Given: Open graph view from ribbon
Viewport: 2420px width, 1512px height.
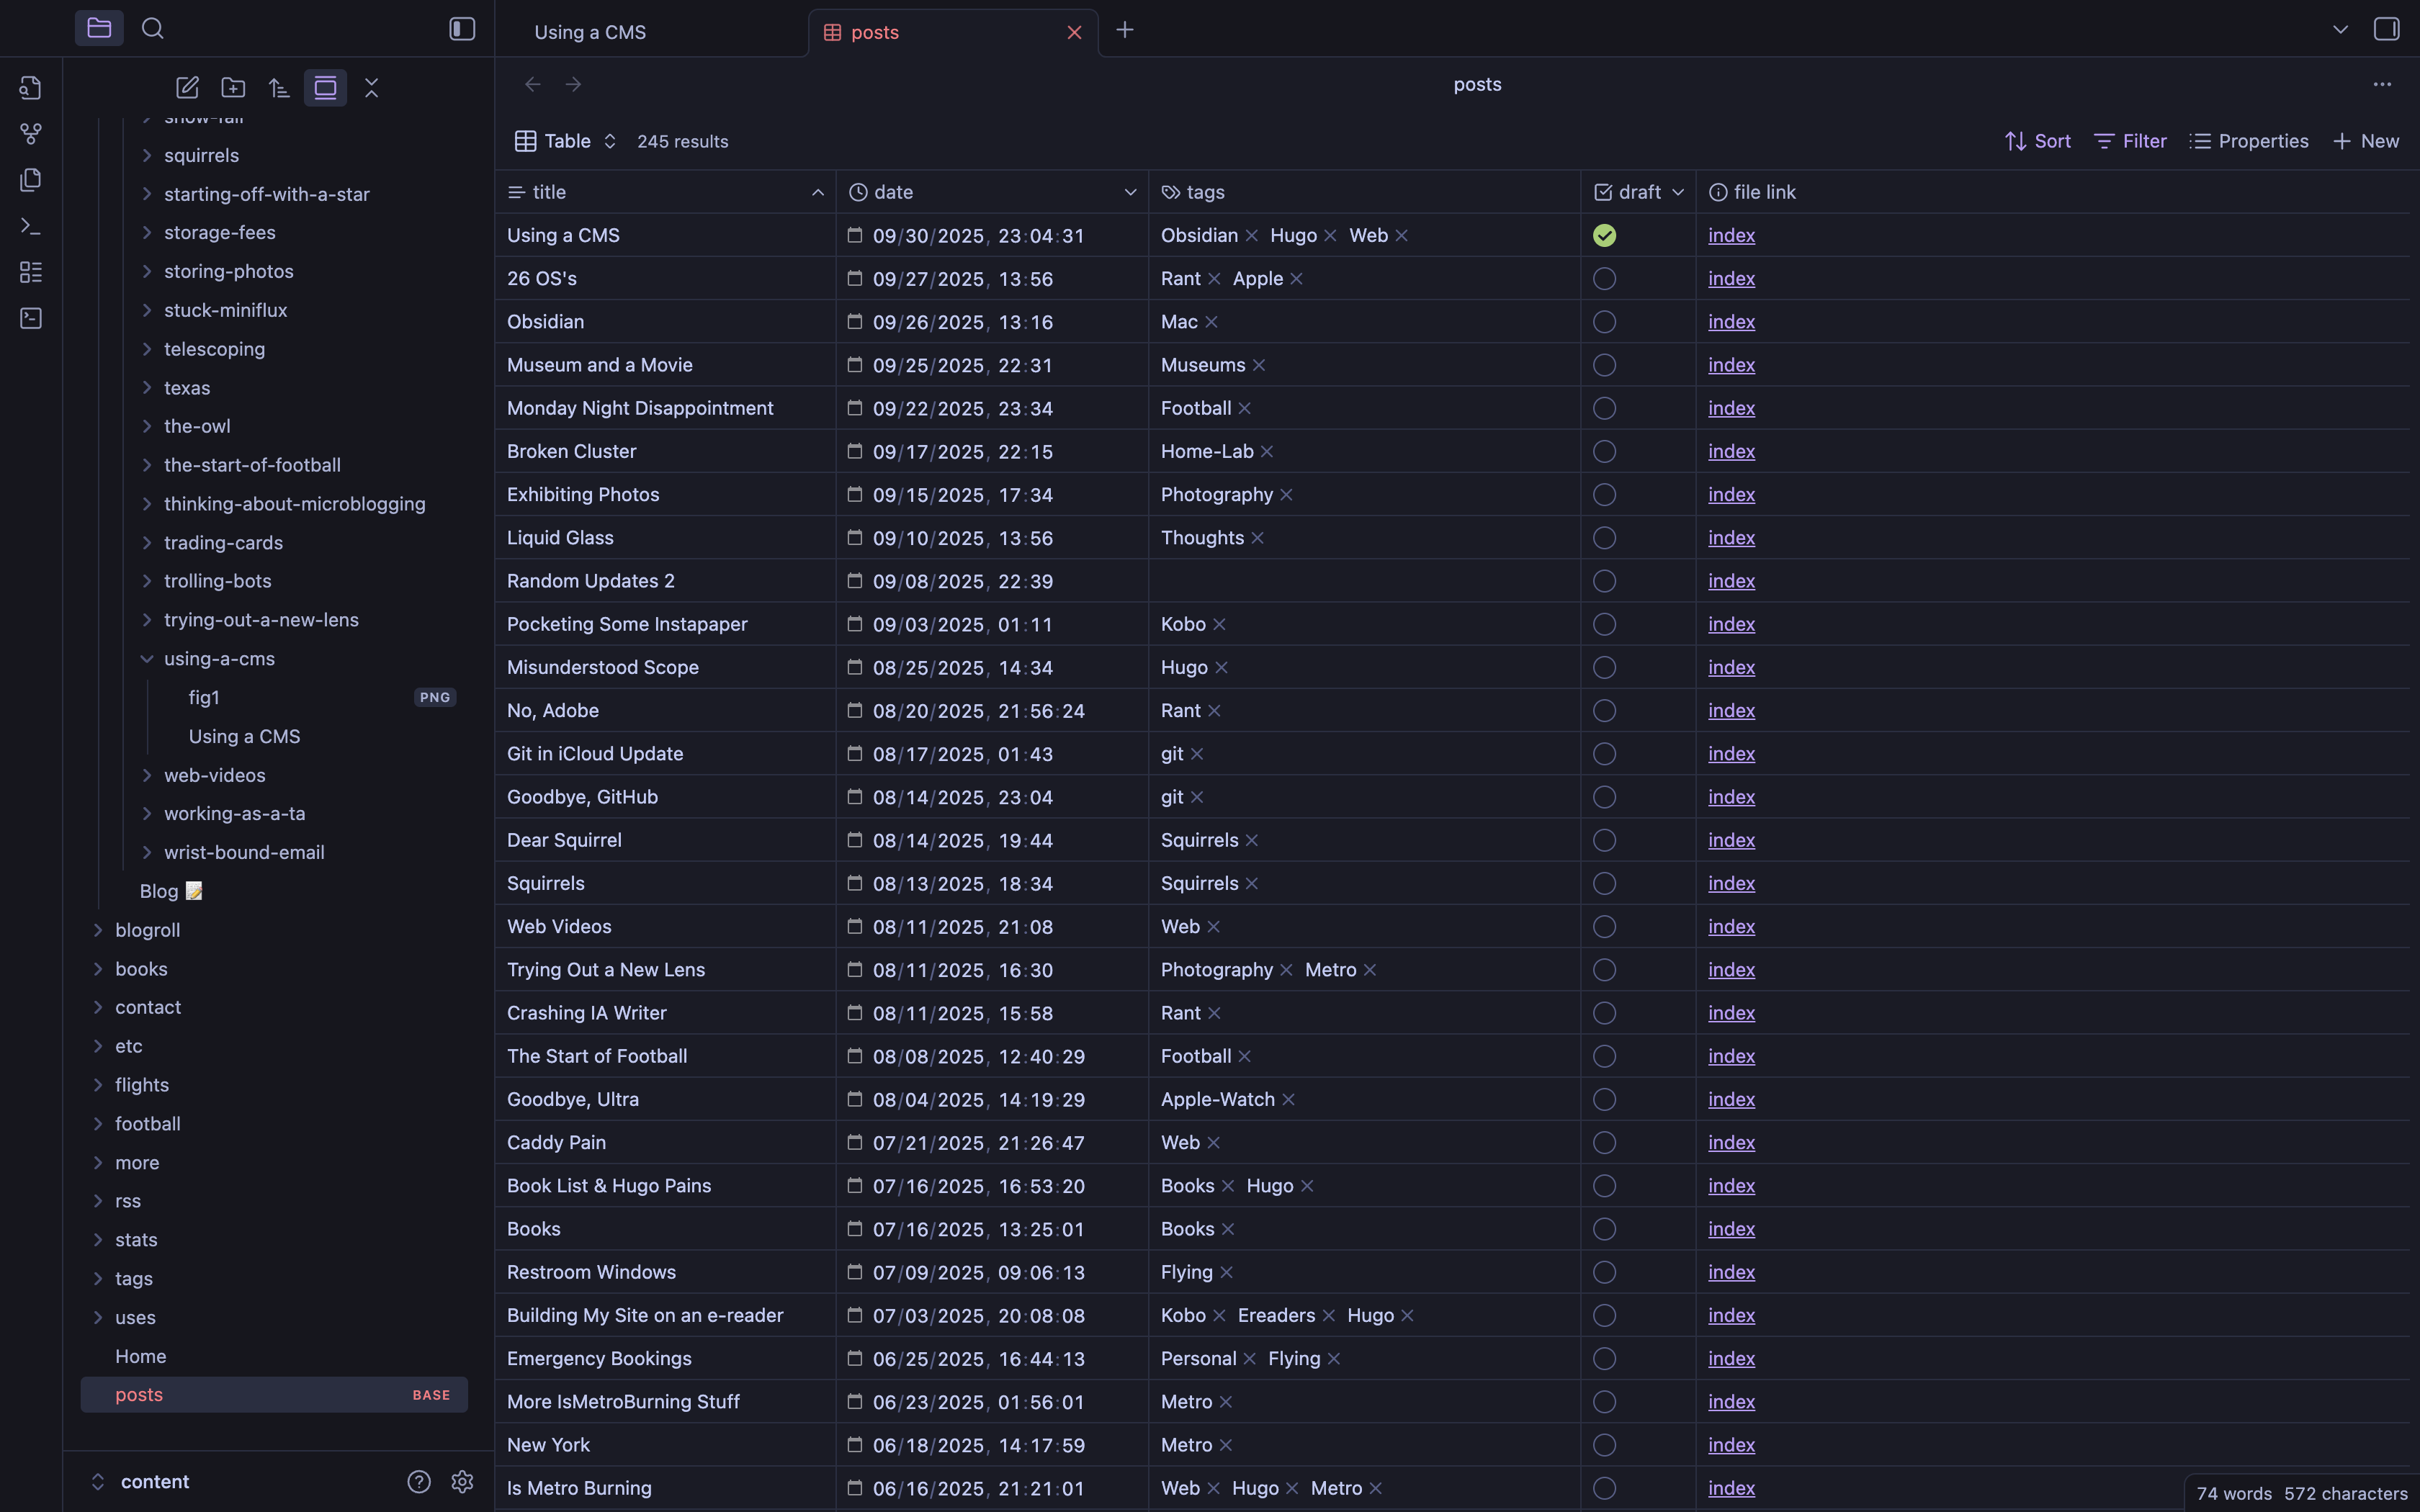Looking at the screenshot, I should [x=31, y=134].
